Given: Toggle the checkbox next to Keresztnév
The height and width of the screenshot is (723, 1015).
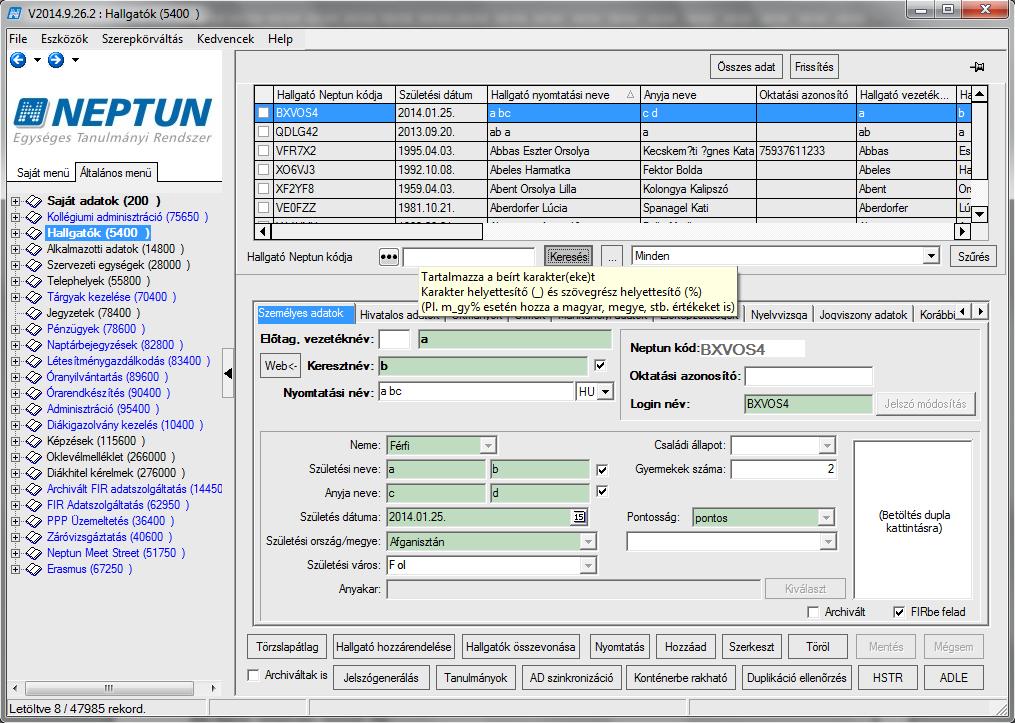Looking at the screenshot, I should click(x=600, y=365).
